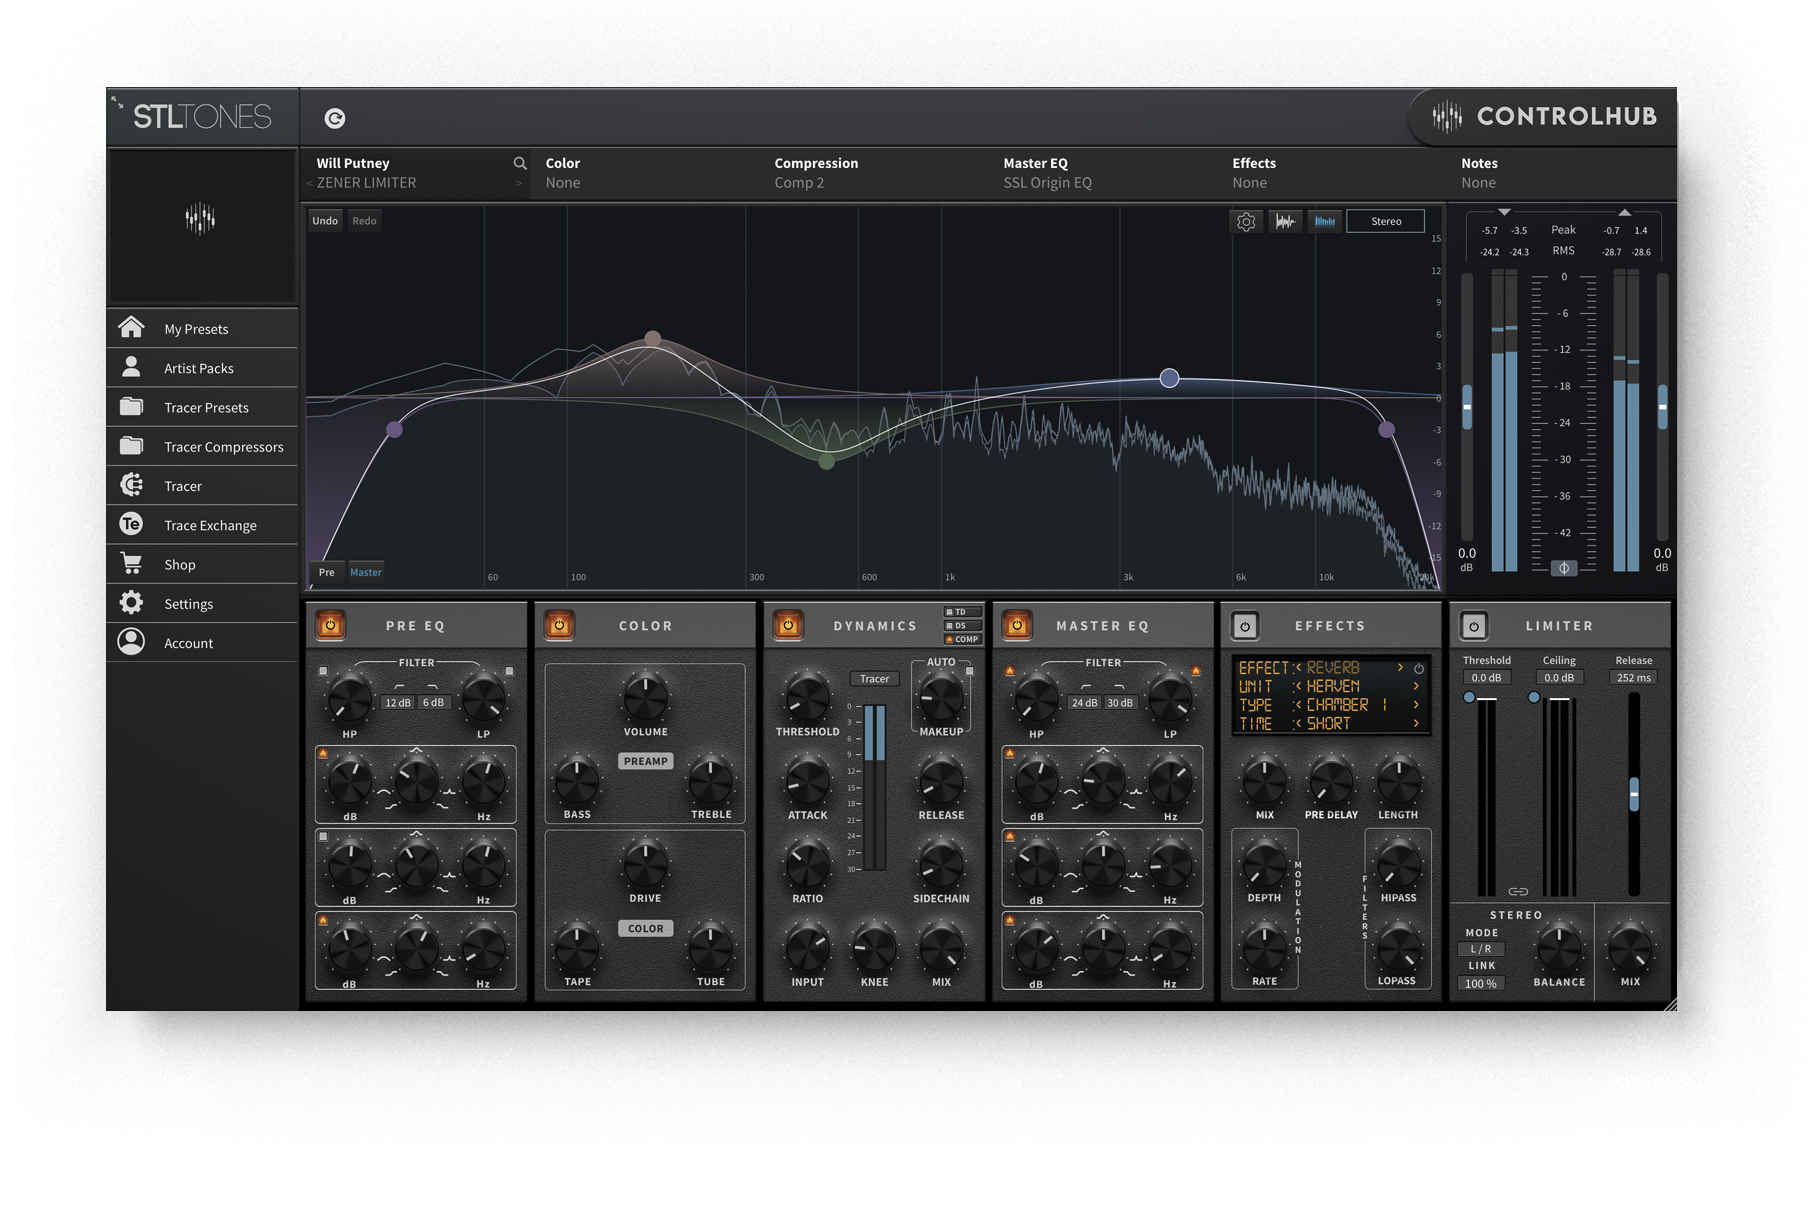Open Color preset section
This screenshot has width=1808, height=1226.
646,173
